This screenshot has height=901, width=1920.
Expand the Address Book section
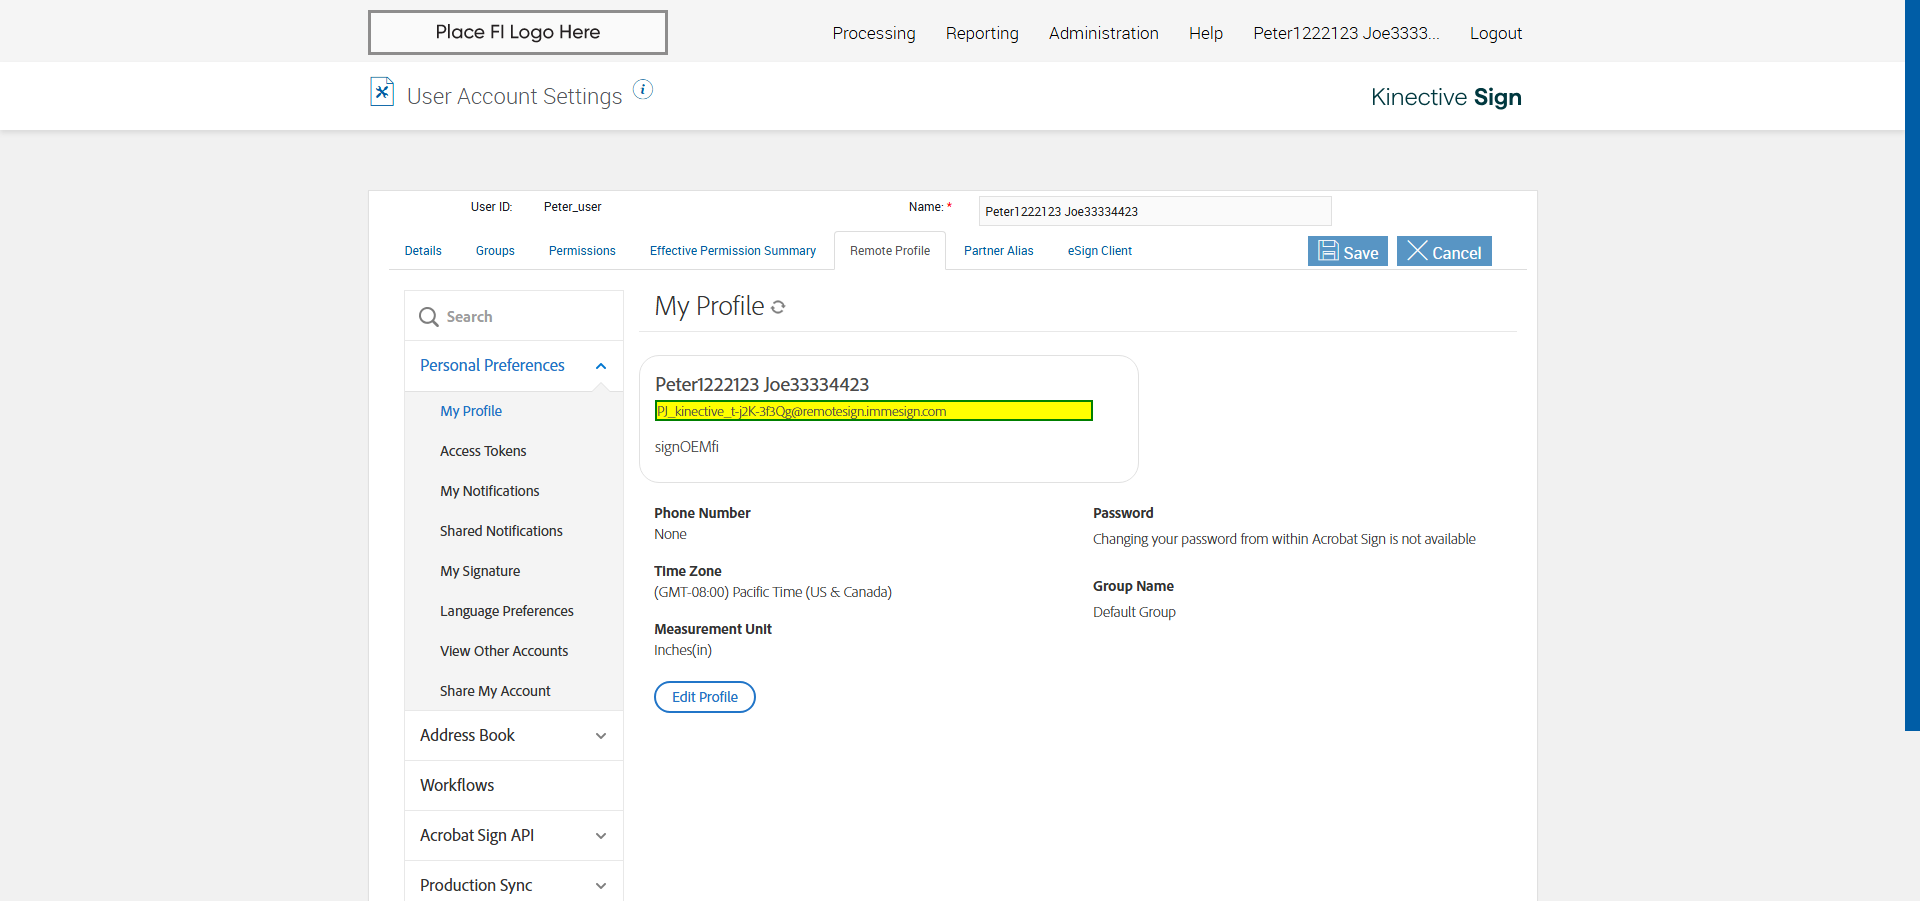(x=601, y=736)
